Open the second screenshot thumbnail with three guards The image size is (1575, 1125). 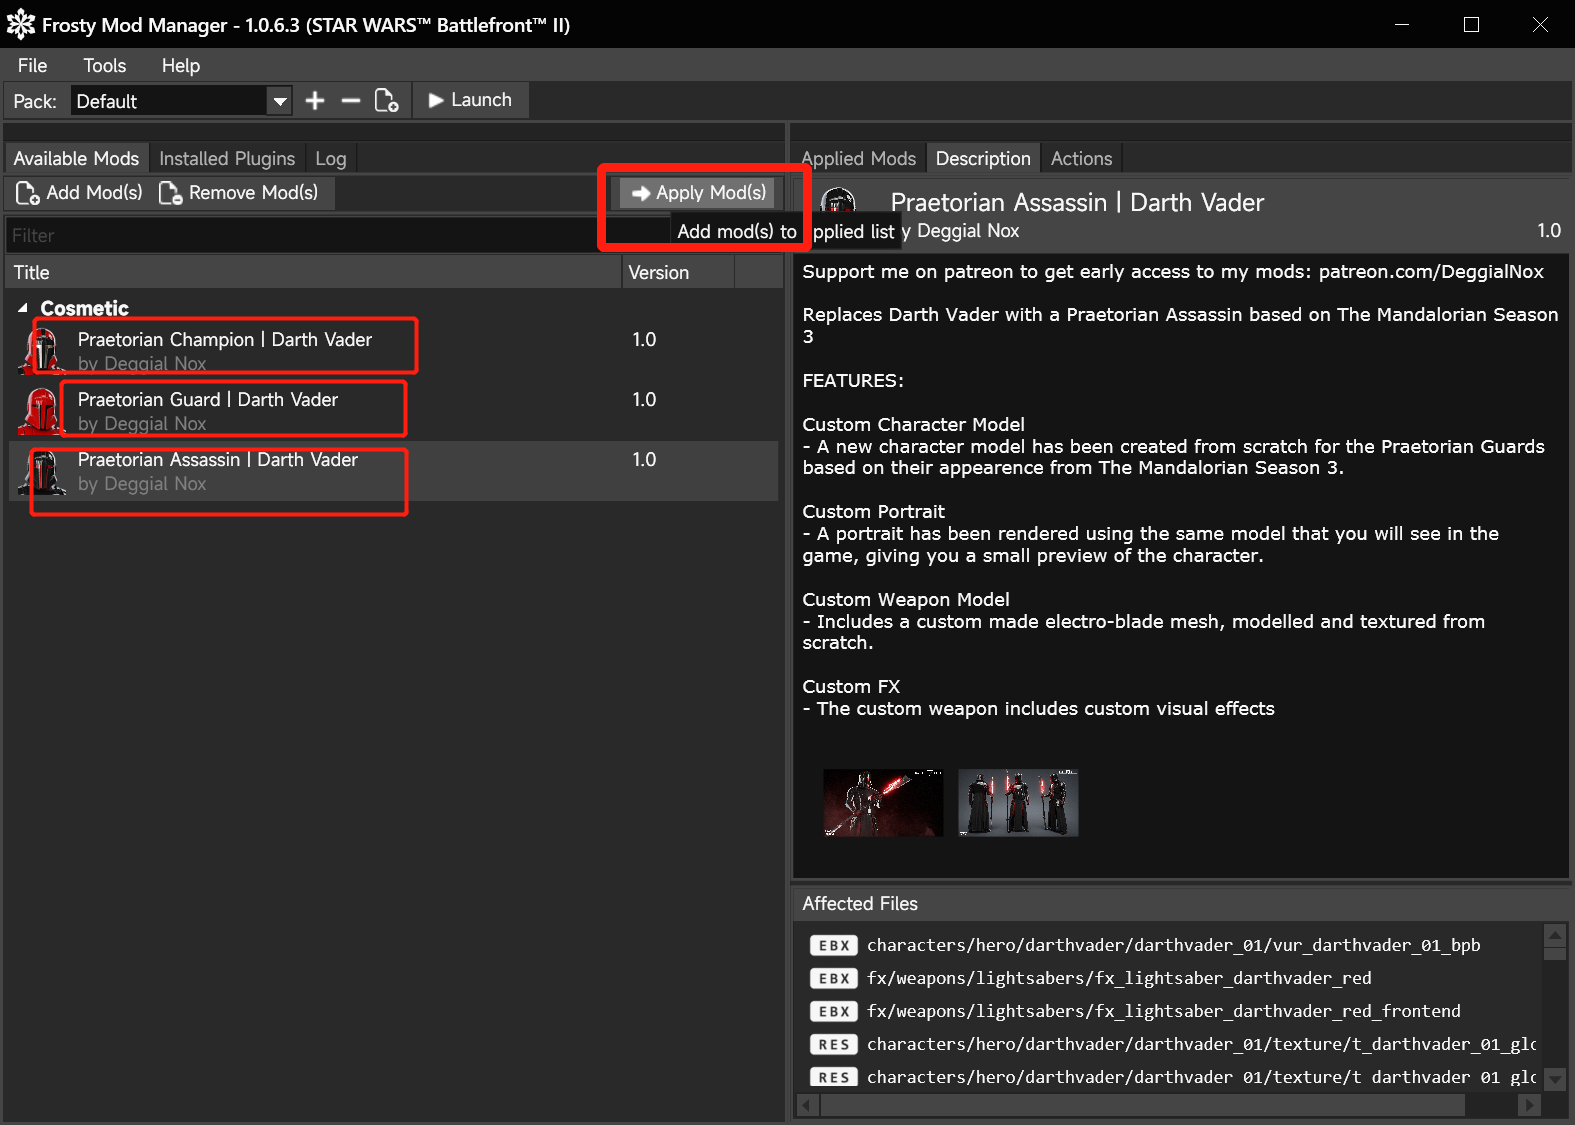coord(1017,802)
